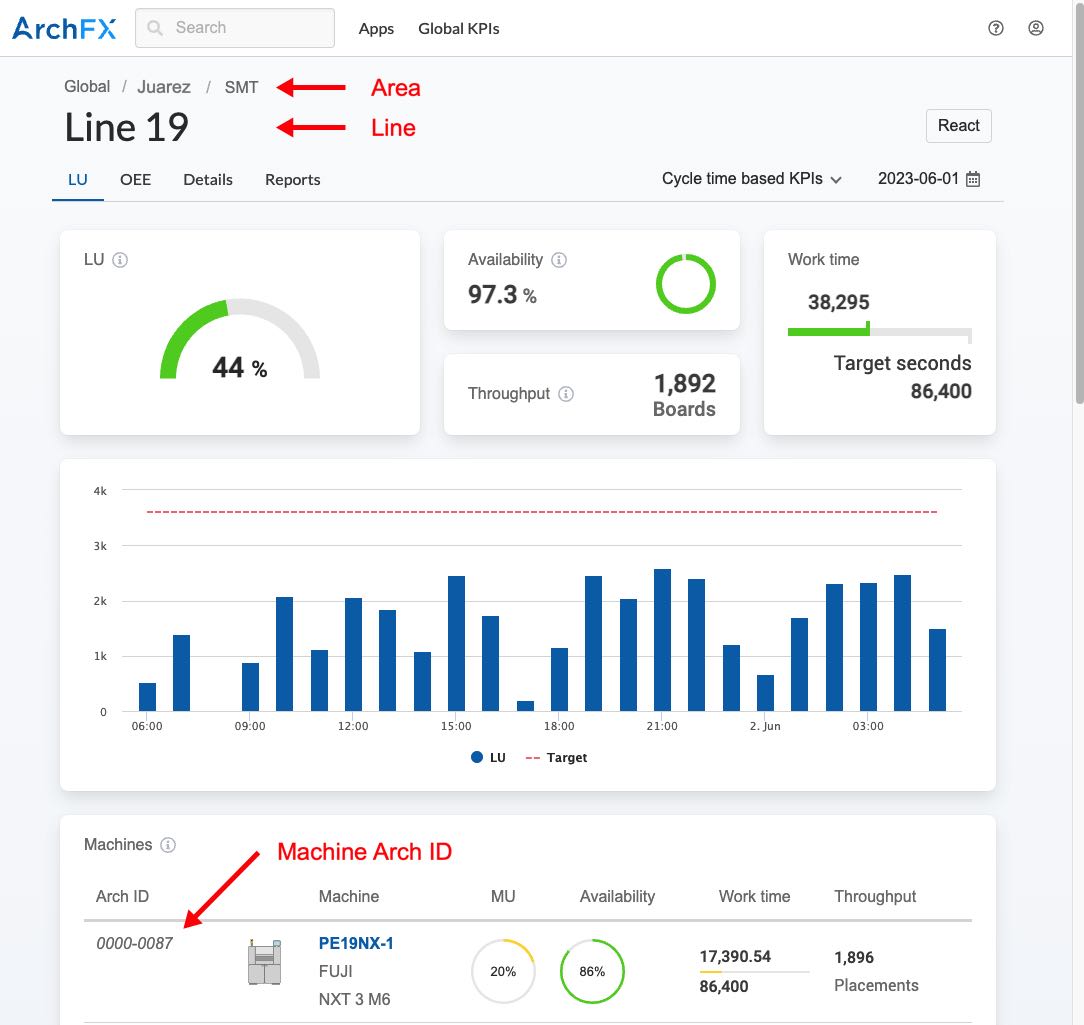1084x1025 pixels.
Task: Open Global KPIs from the top bar
Action: click(458, 29)
